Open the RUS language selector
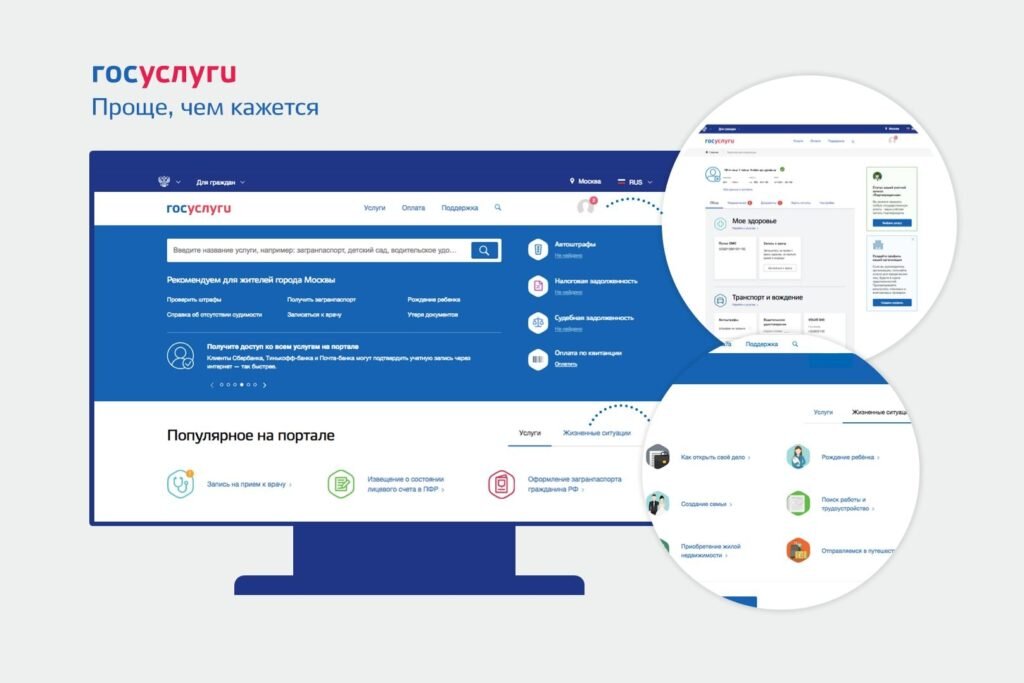Viewport: 1024px width, 683px height. click(x=634, y=183)
